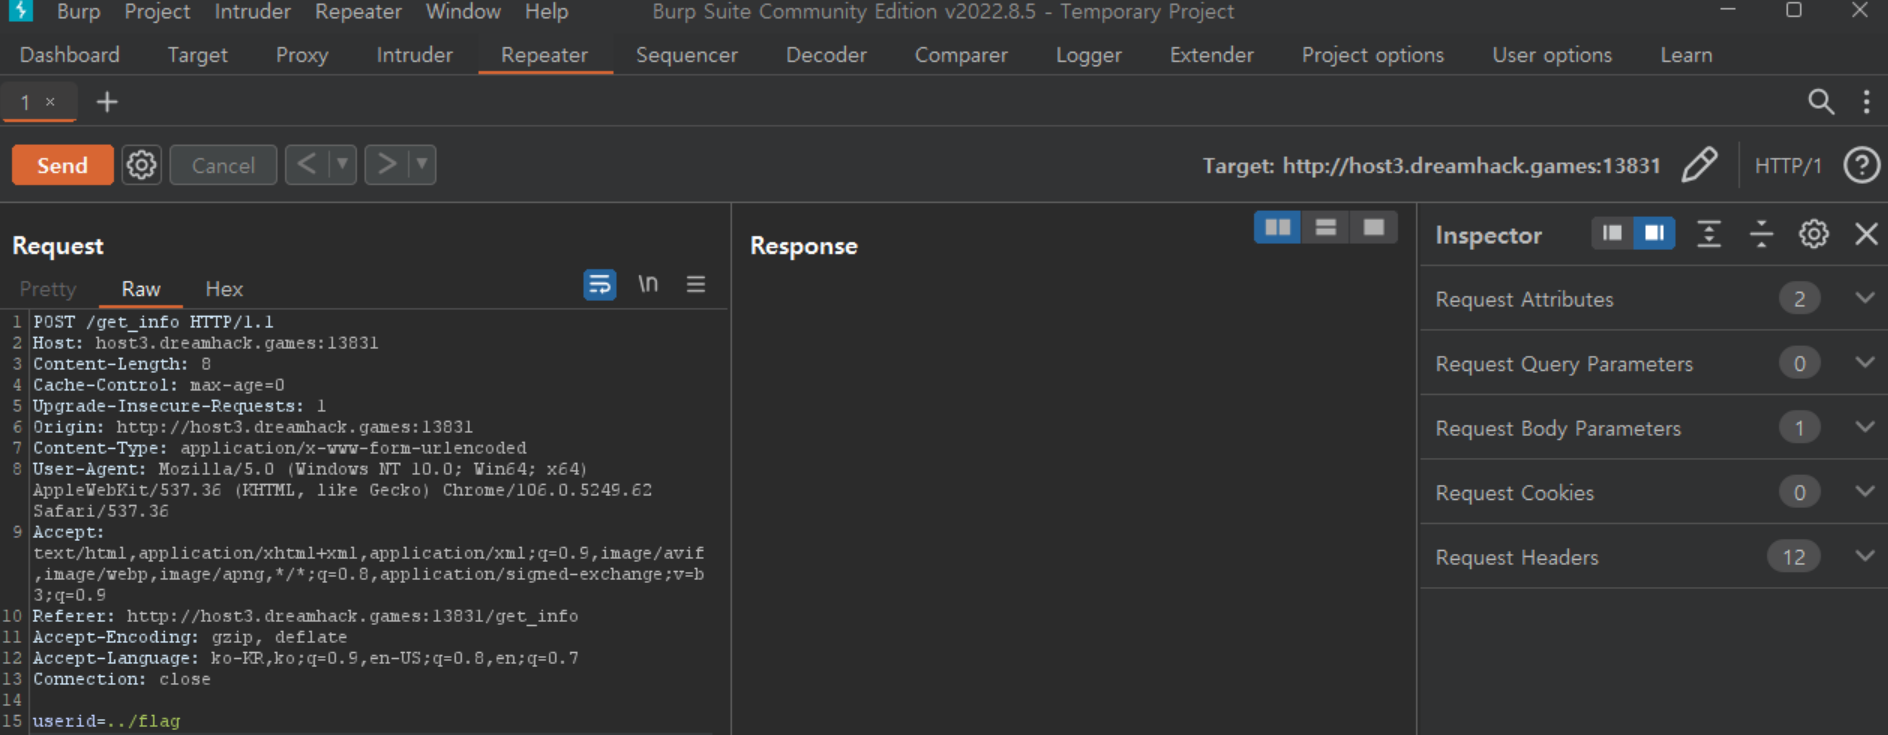
Task: Click the search magnifier icon
Action: click(x=1821, y=102)
